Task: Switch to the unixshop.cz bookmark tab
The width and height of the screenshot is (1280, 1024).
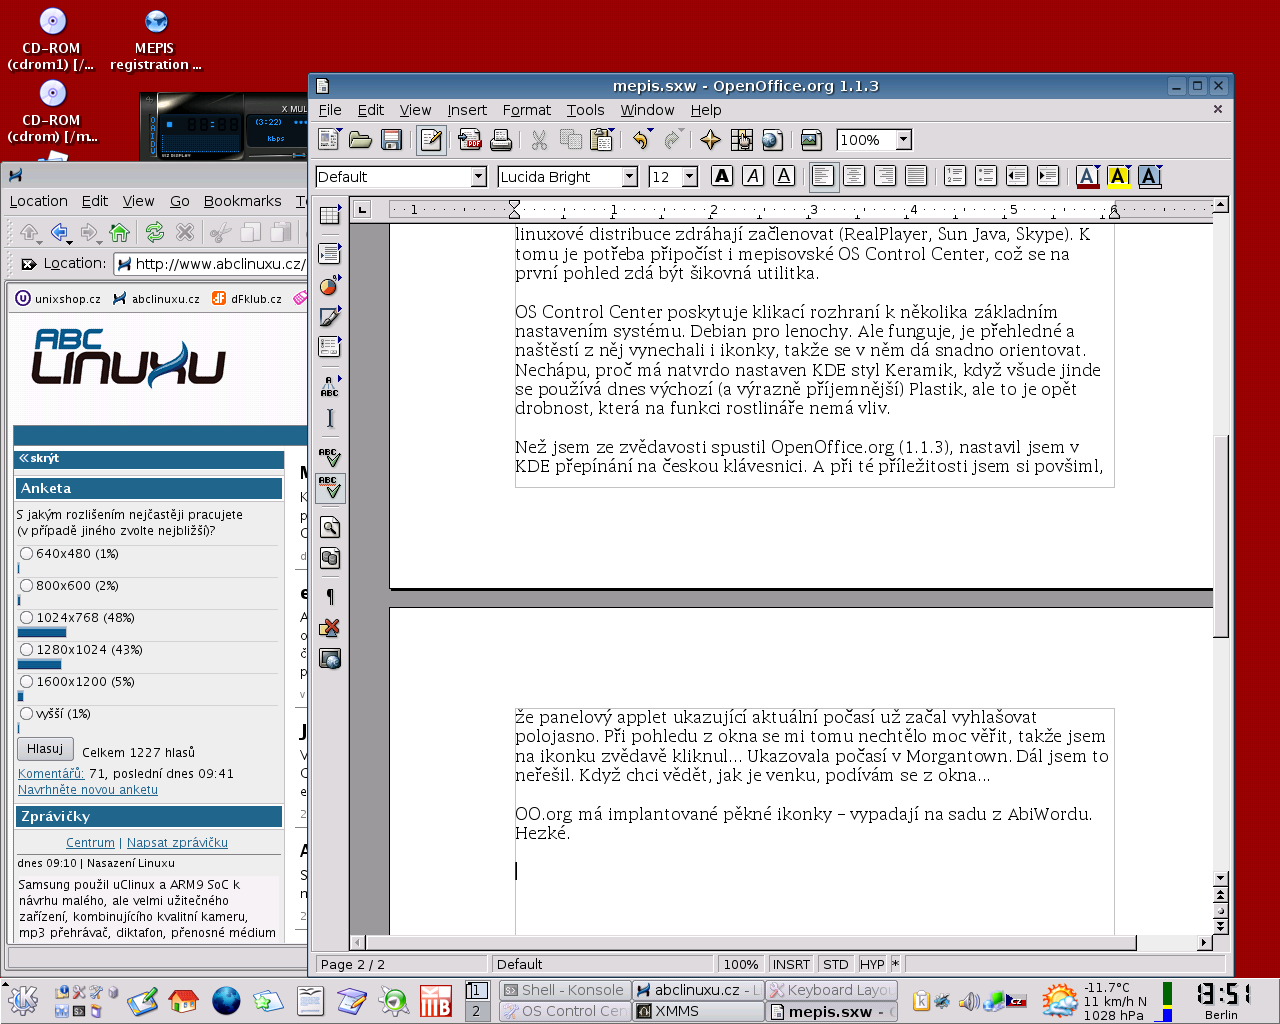Action: point(58,298)
